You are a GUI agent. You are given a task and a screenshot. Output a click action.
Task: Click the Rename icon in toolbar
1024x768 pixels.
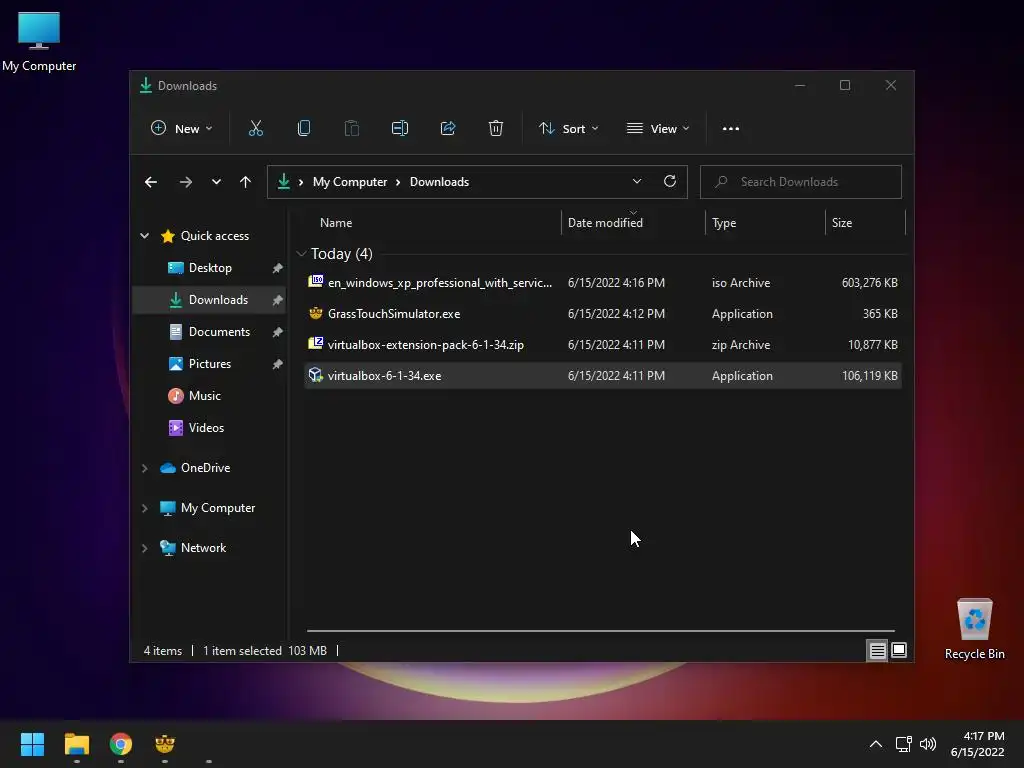pyautogui.click(x=400, y=128)
